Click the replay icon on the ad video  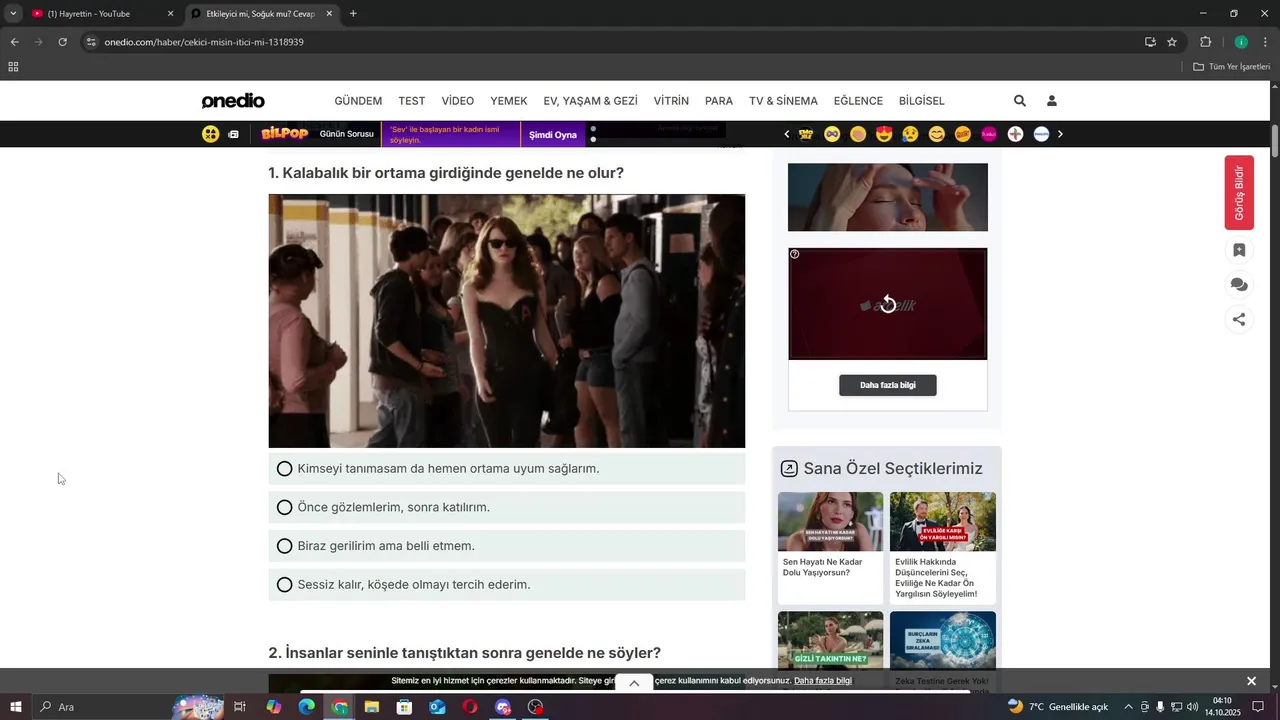(x=888, y=305)
